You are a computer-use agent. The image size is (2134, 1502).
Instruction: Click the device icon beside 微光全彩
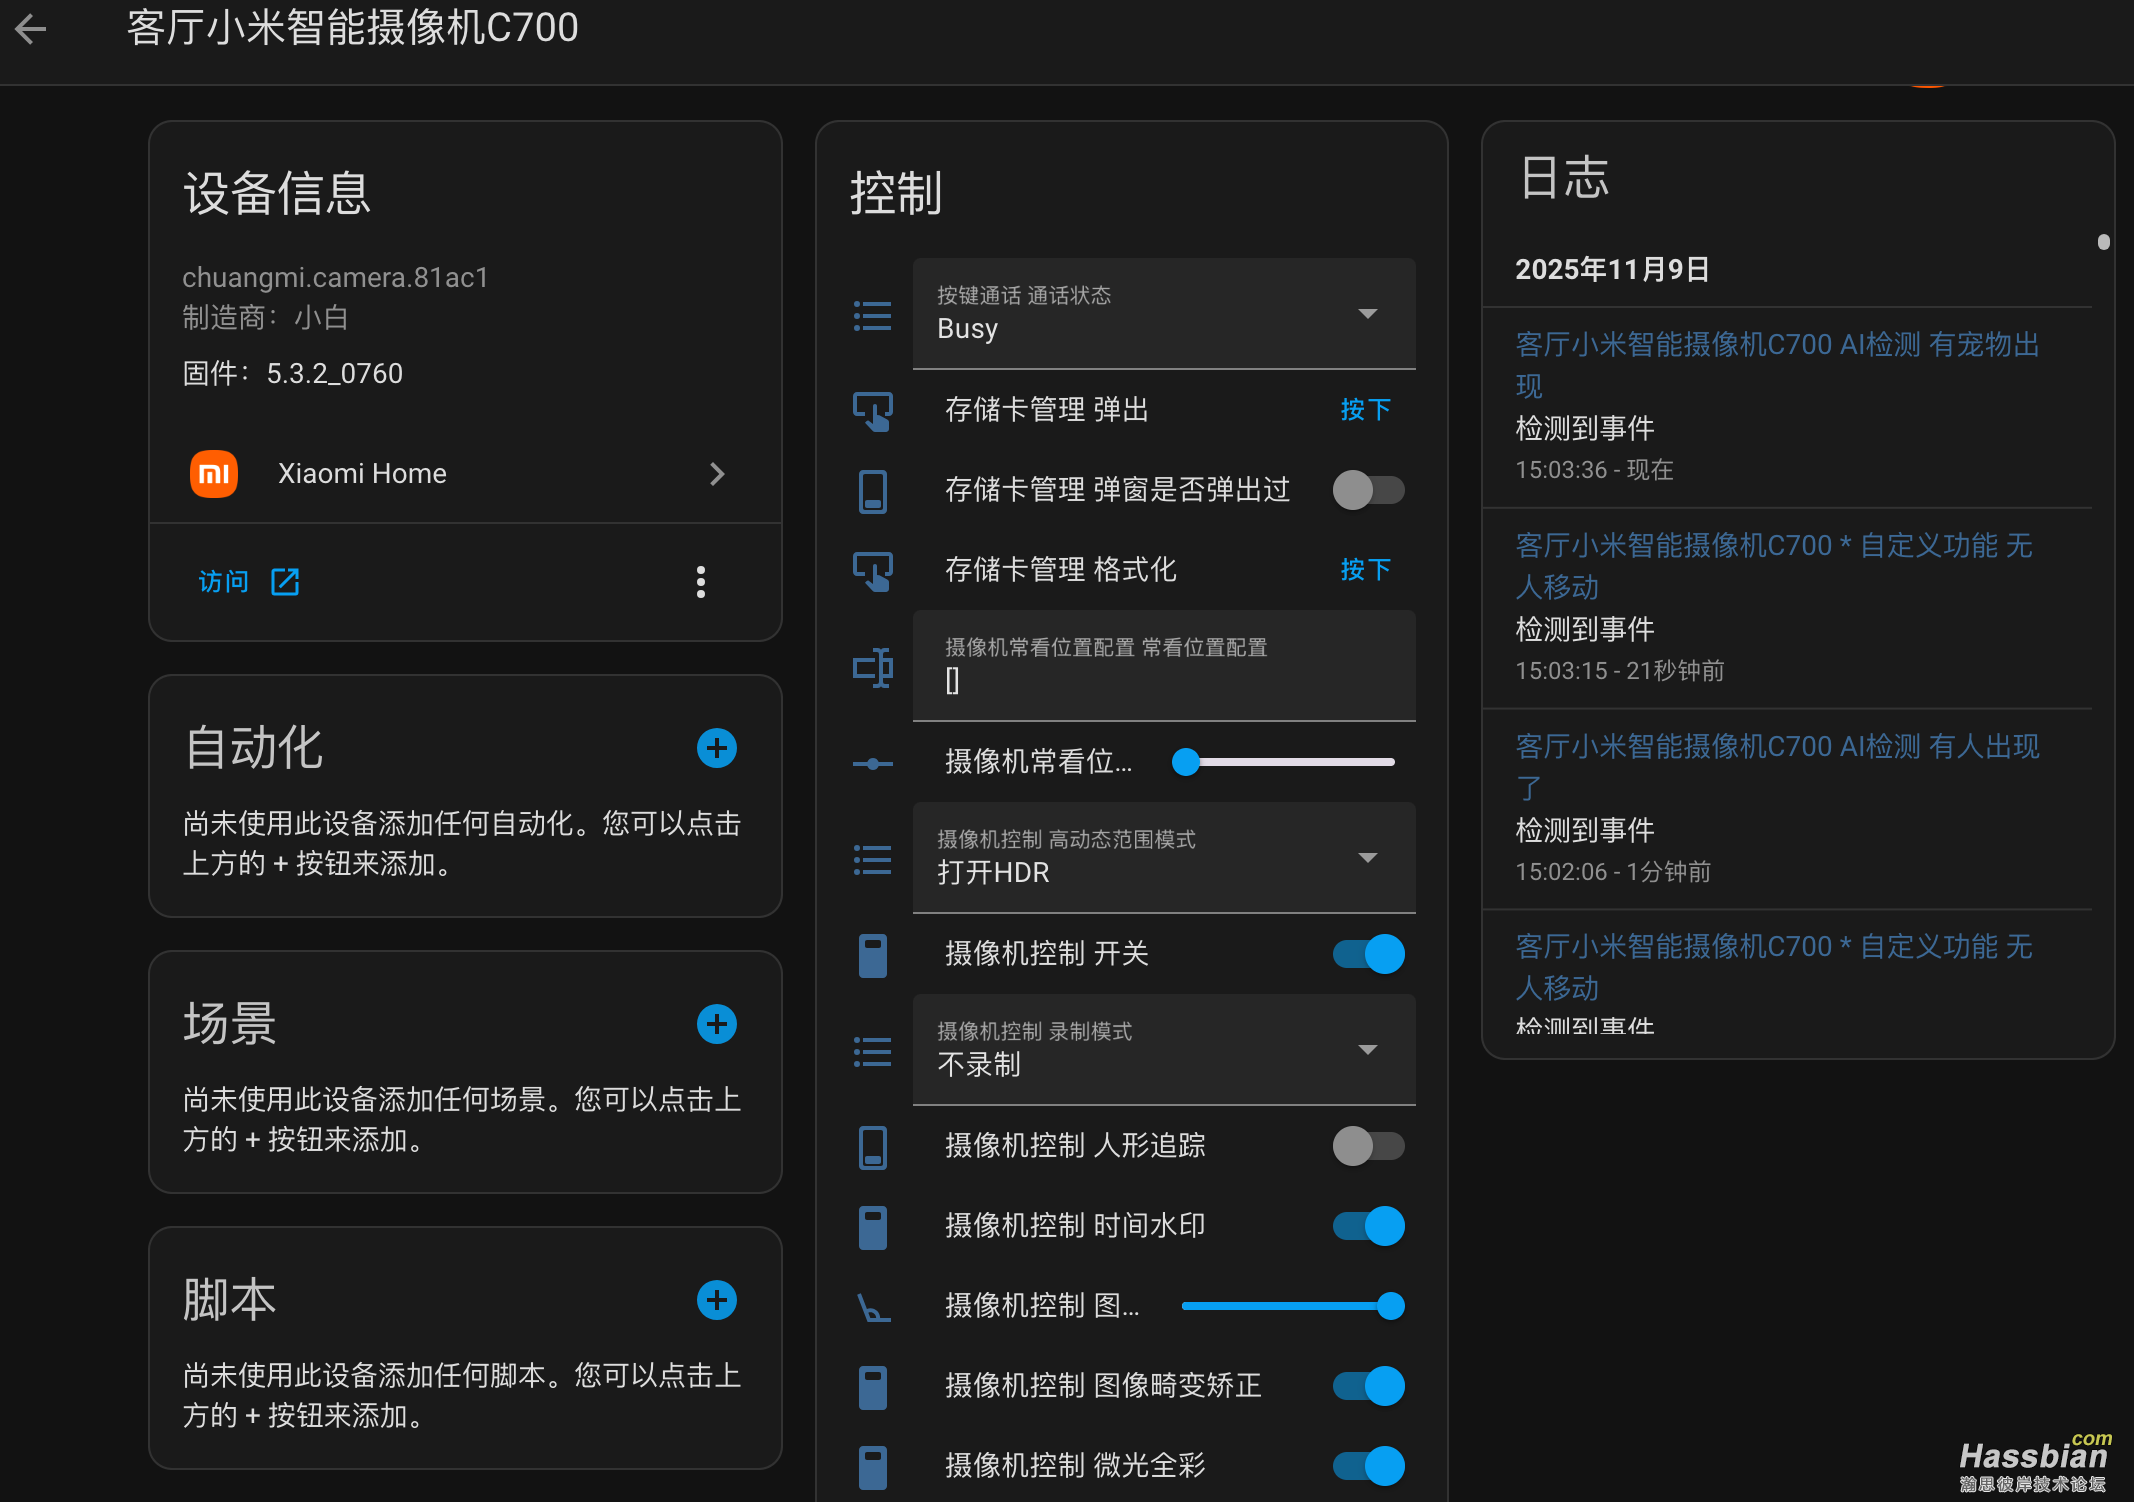point(873,1465)
